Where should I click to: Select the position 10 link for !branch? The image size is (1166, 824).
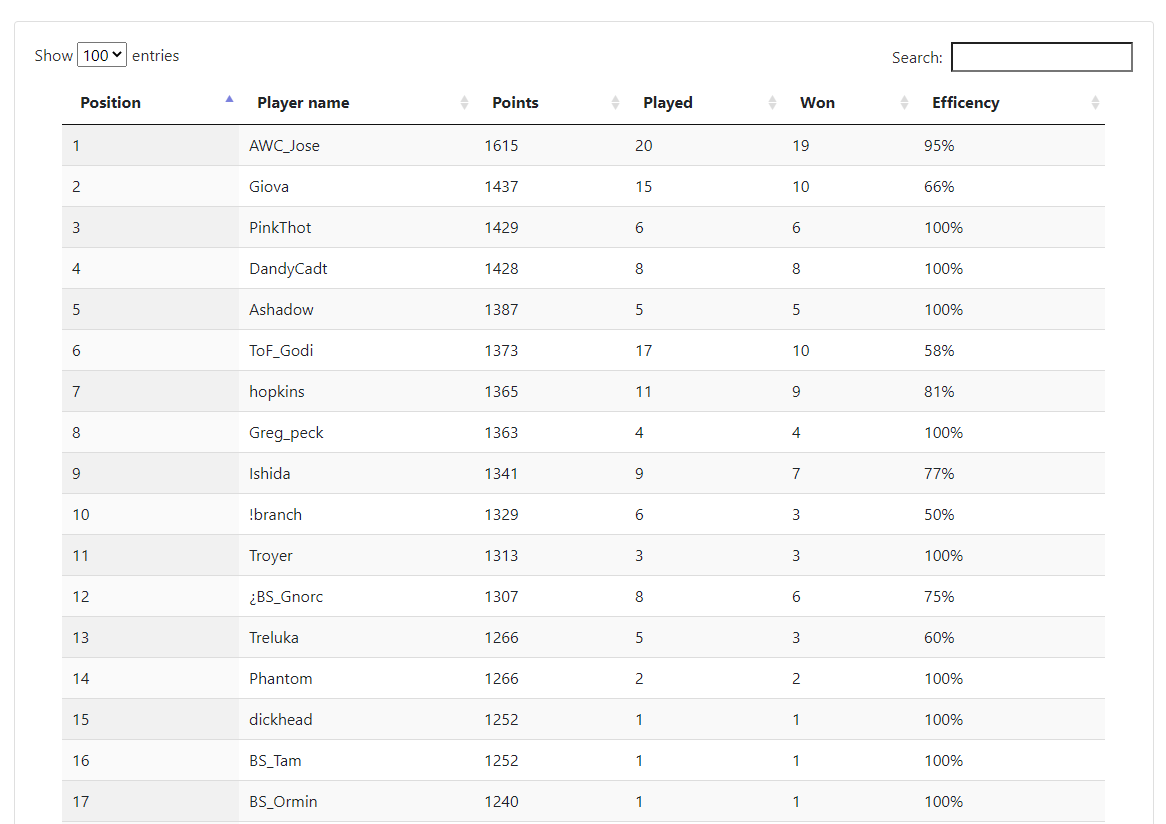coord(80,514)
